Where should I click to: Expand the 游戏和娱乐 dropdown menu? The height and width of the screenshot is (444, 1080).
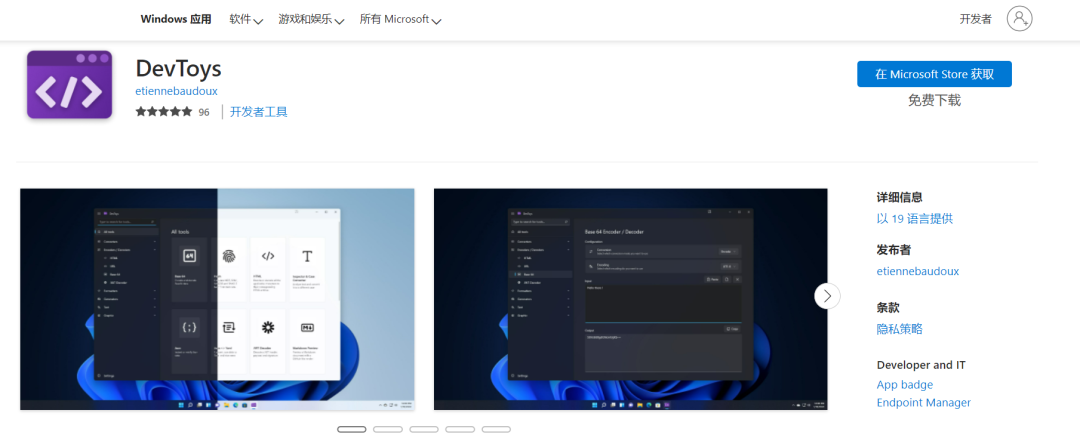[x=311, y=19]
